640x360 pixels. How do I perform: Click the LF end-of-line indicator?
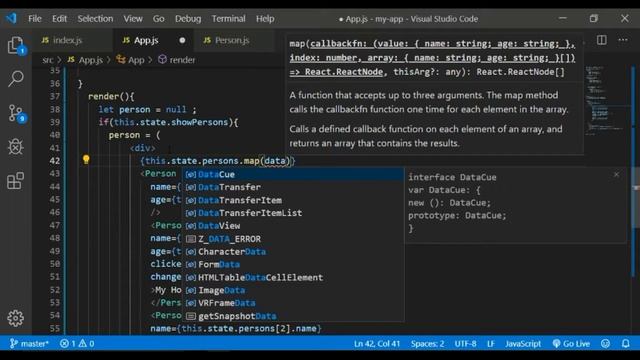point(491,344)
